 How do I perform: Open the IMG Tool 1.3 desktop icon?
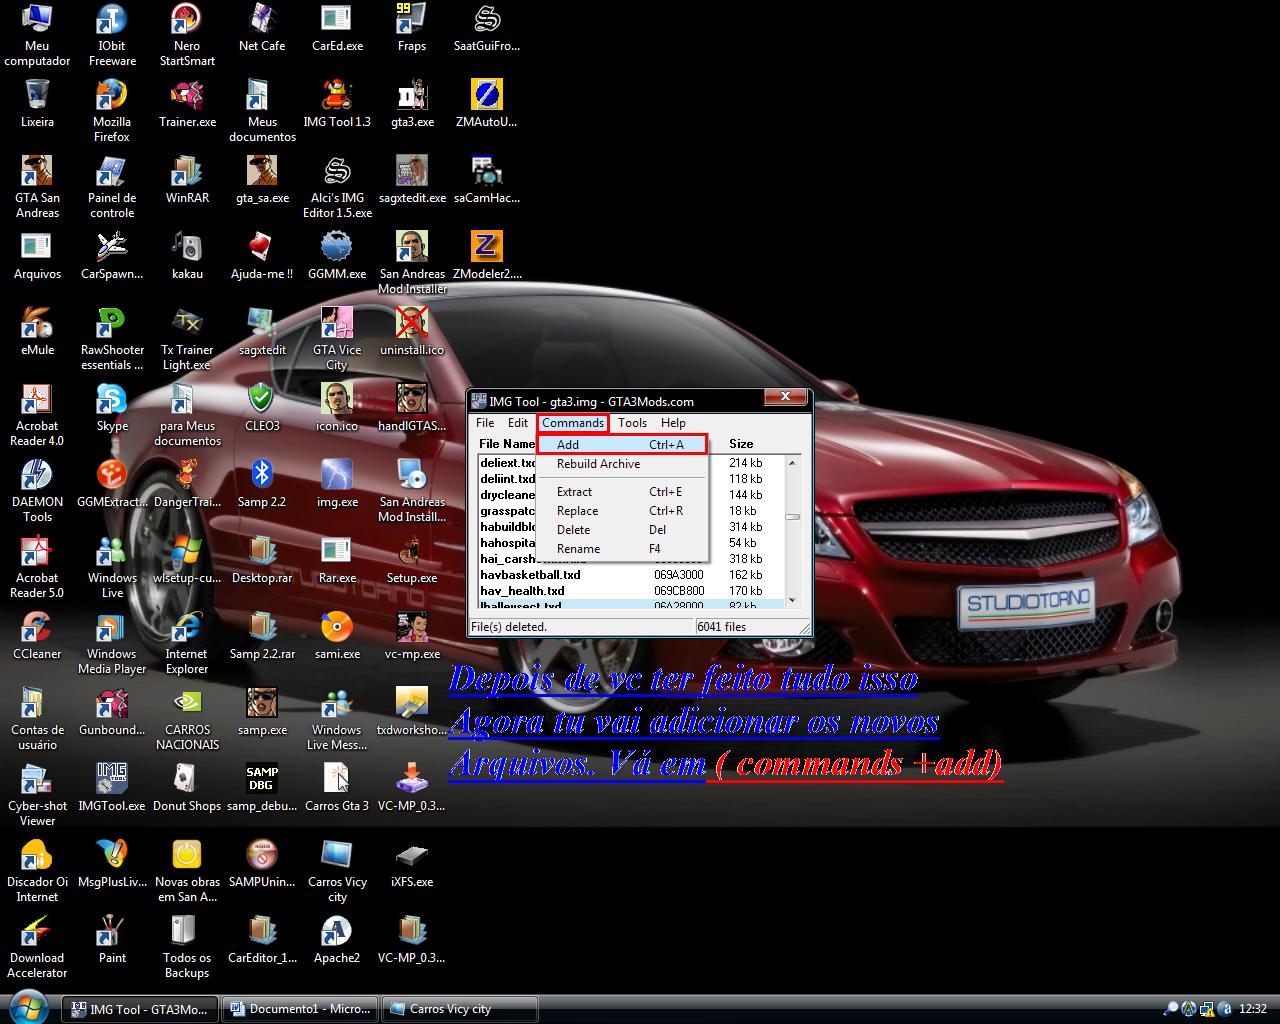click(x=337, y=105)
